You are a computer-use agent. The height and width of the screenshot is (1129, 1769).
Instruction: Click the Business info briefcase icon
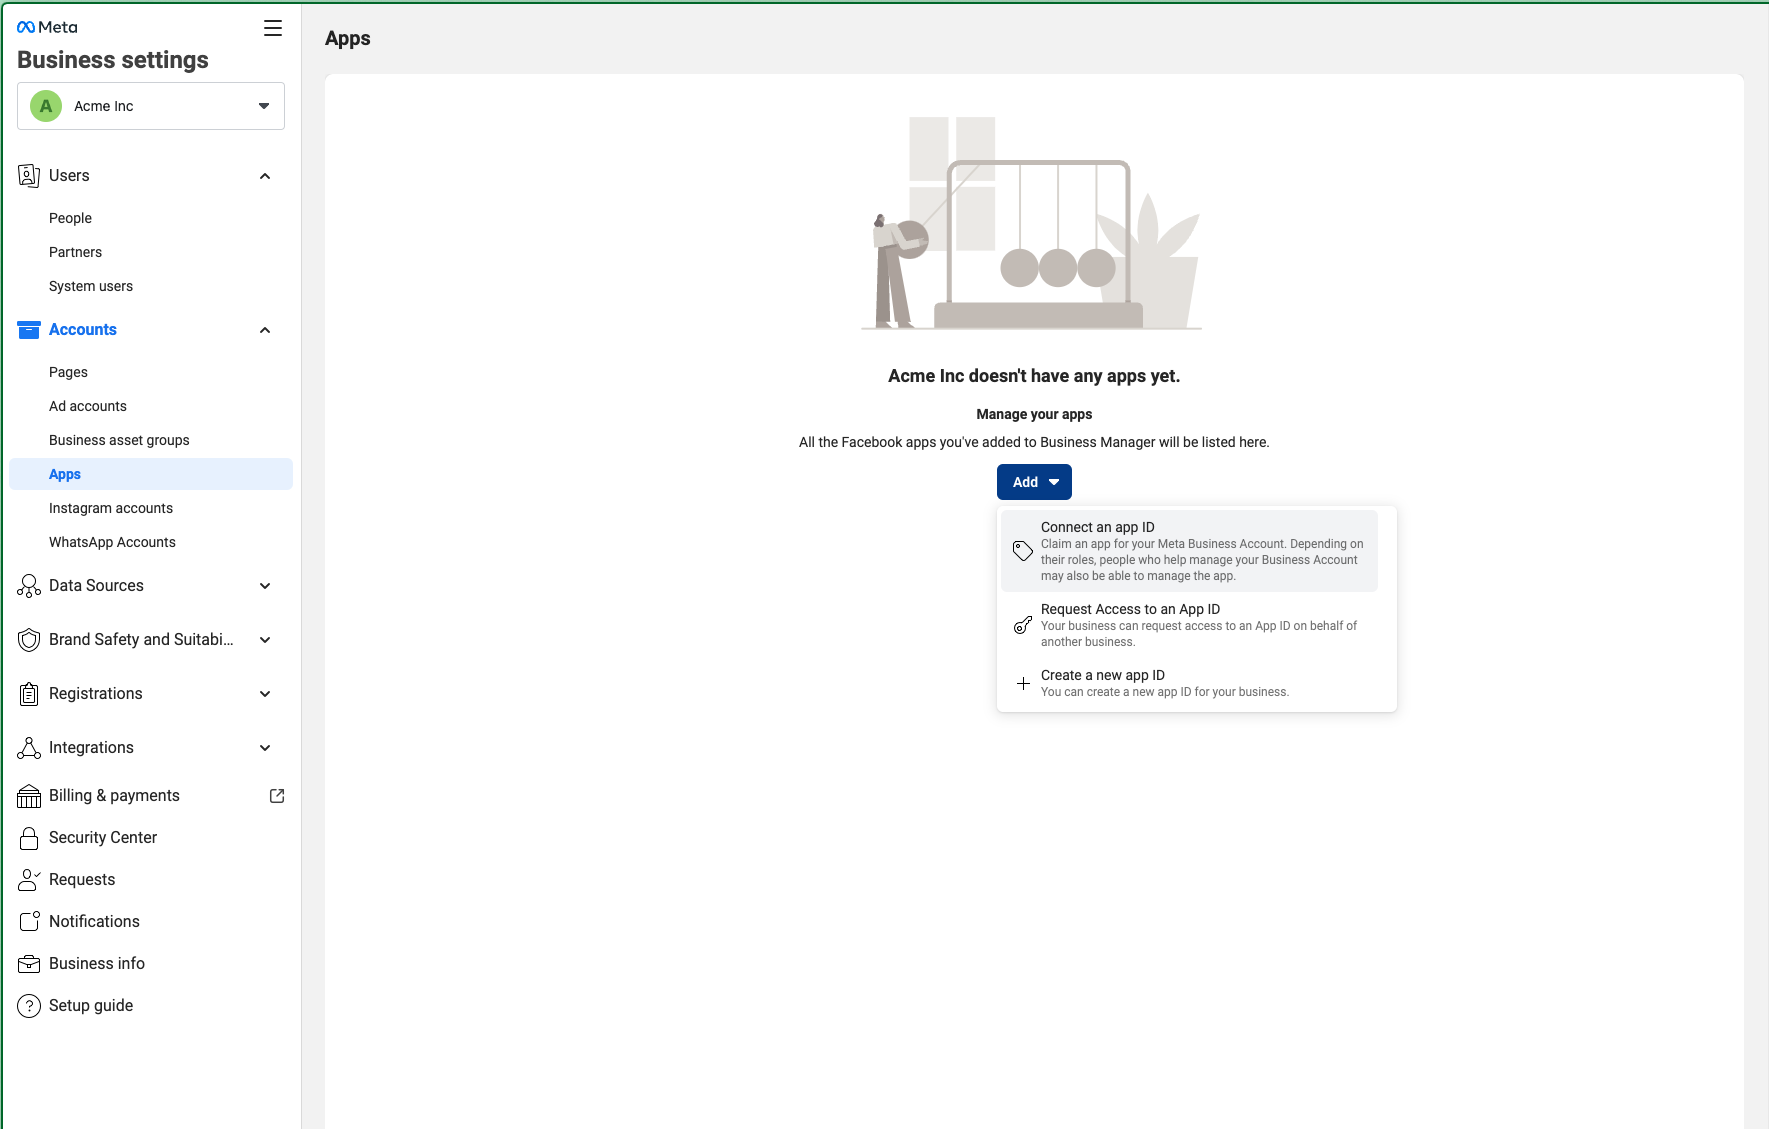[x=29, y=964]
